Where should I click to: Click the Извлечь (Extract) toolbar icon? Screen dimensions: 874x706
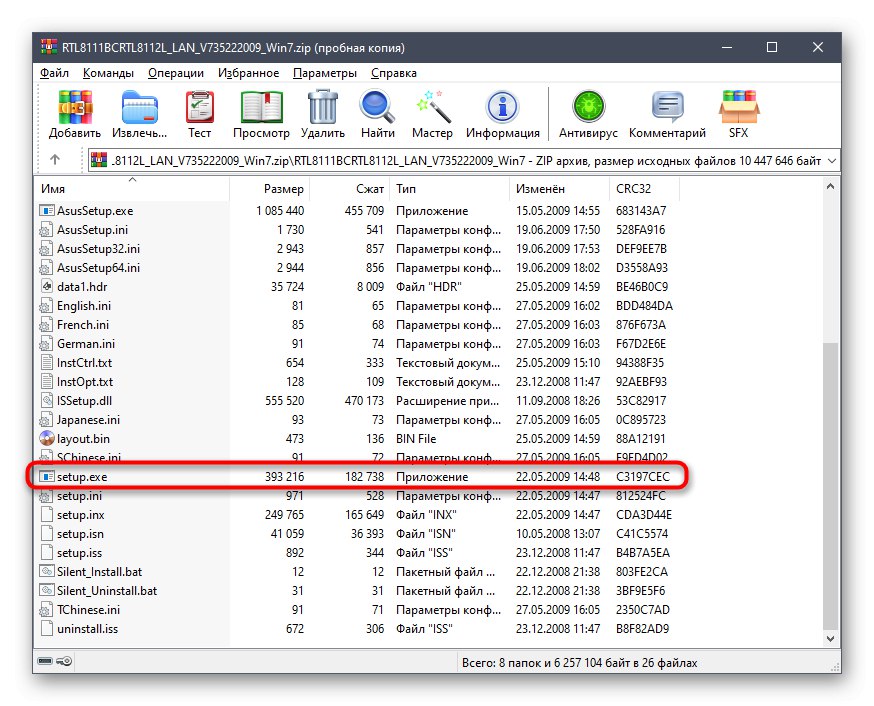pos(139,107)
